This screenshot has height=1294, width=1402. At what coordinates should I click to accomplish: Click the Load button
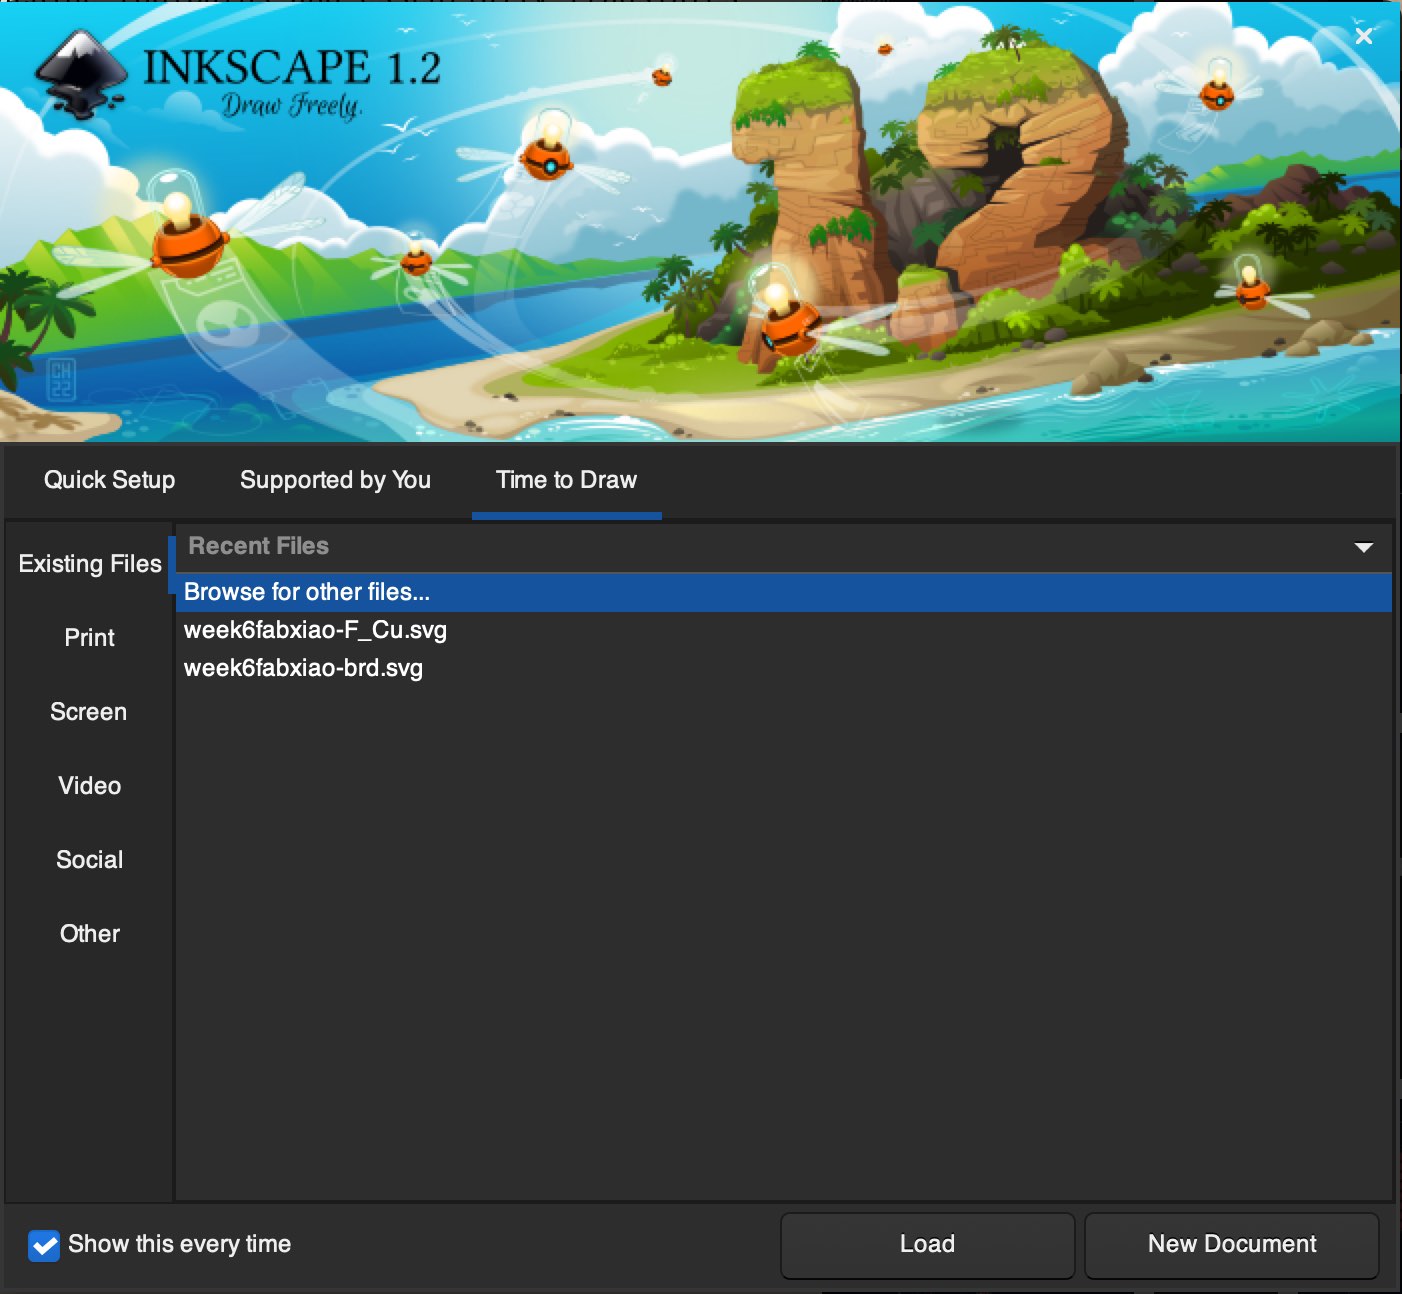click(927, 1245)
